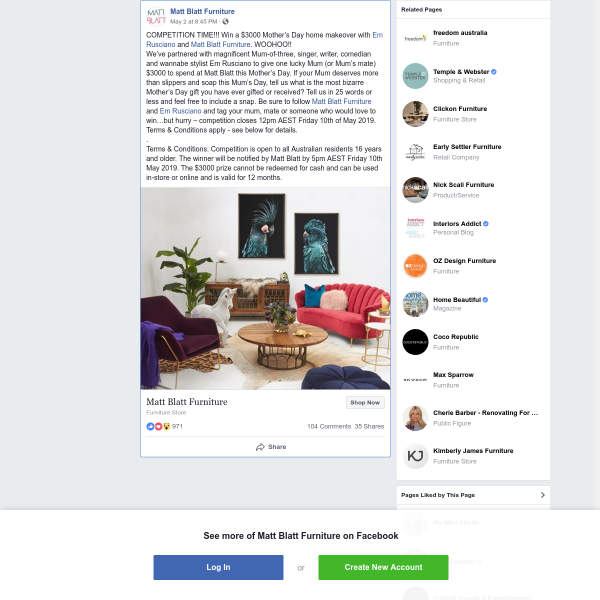Open 104 Comments link

point(329,426)
